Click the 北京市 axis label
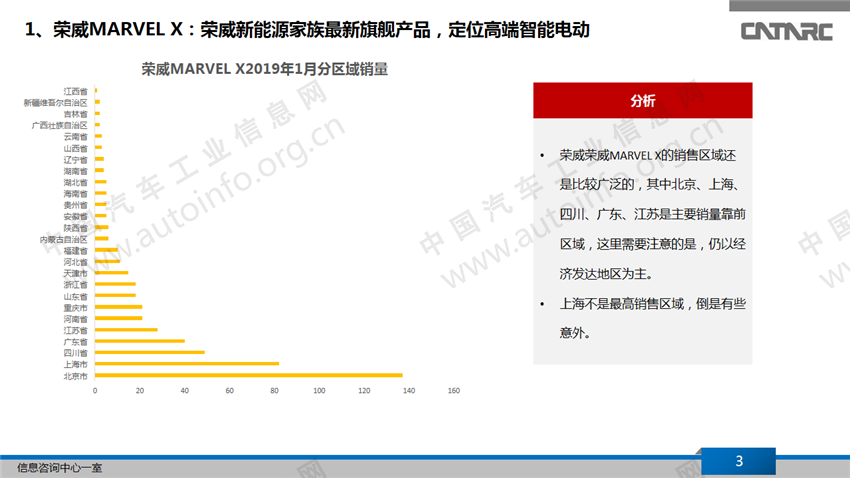The image size is (850, 478). pos(75,376)
